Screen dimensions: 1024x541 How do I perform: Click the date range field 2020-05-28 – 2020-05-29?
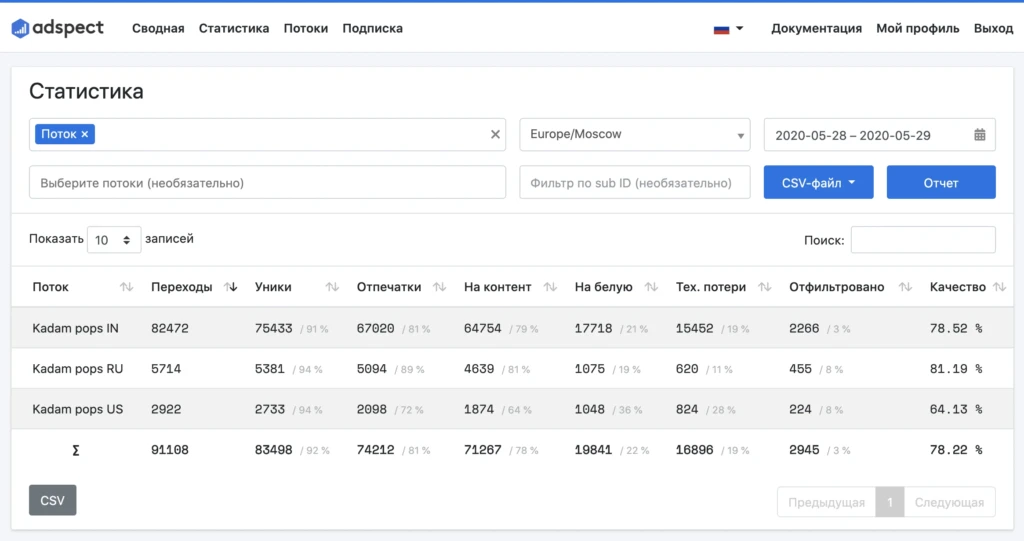pyautogui.click(x=880, y=135)
